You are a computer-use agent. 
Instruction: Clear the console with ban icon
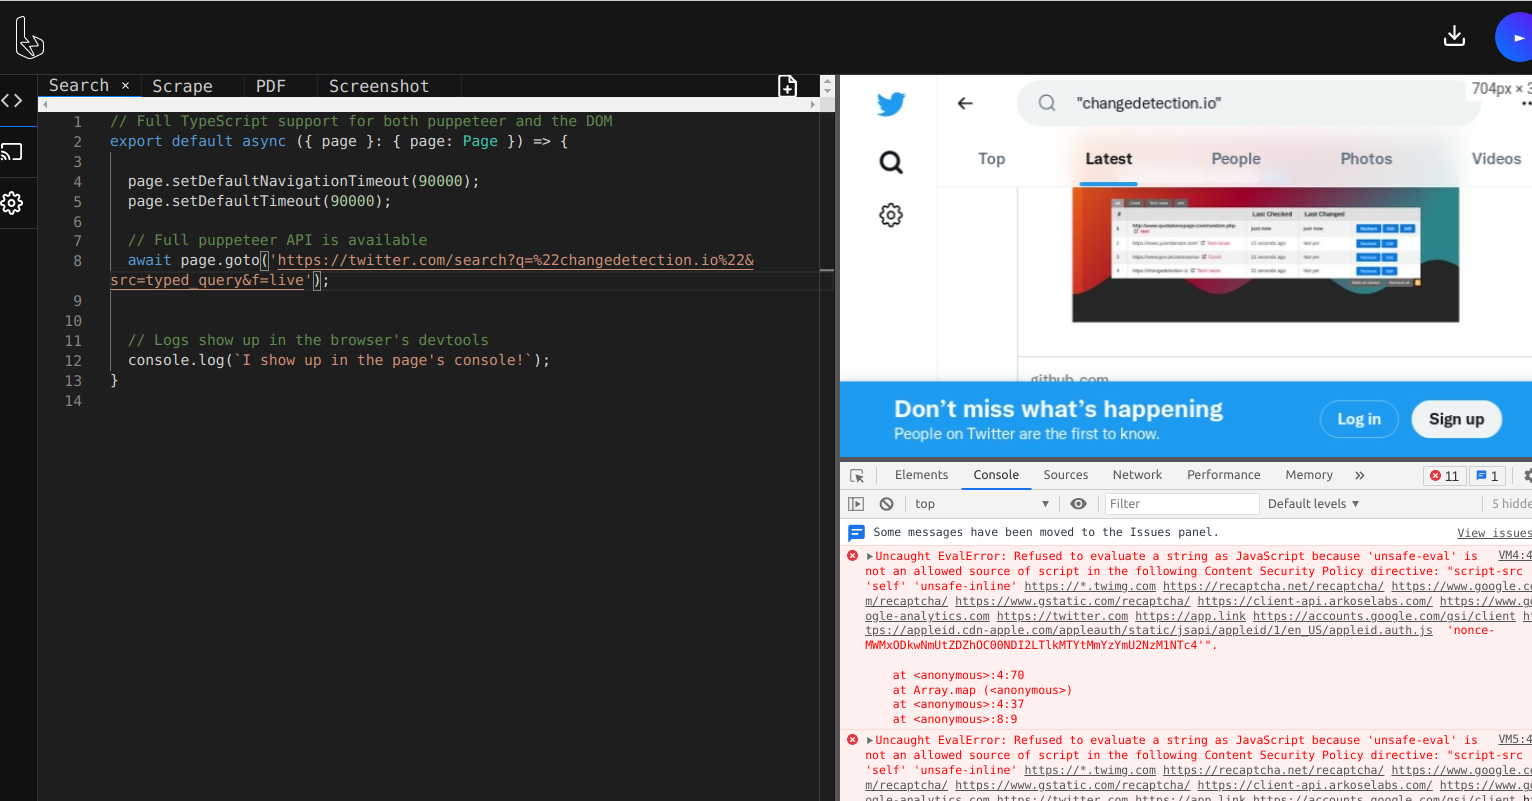[x=886, y=504]
